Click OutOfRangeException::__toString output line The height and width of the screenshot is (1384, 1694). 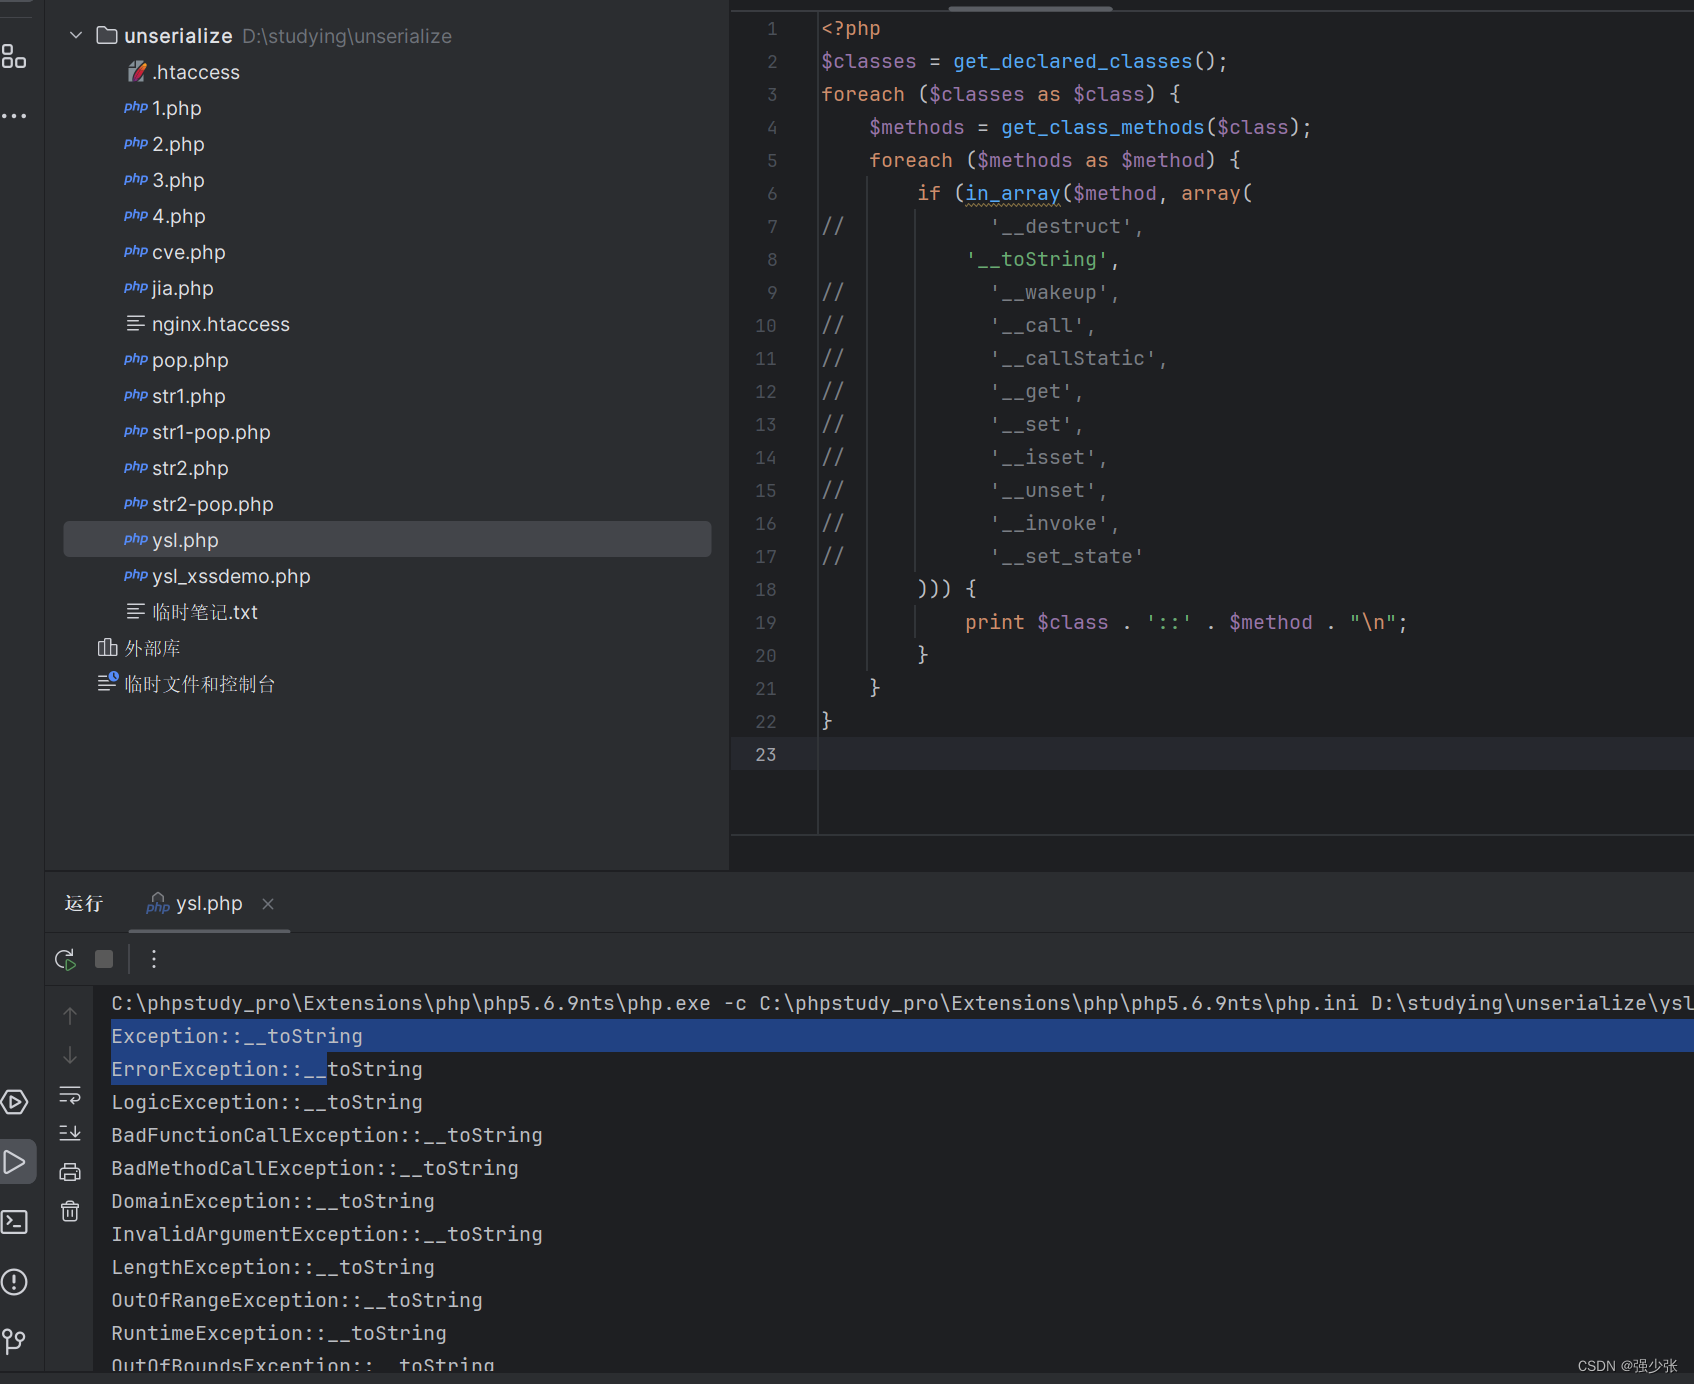tap(297, 1301)
